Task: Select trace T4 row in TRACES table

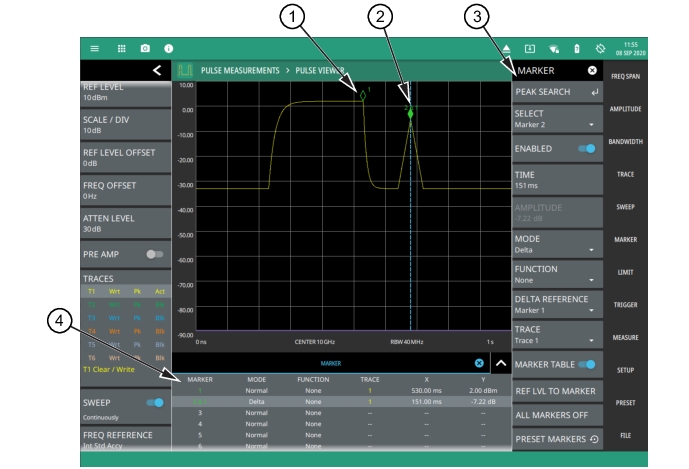Action: tap(126, 331)
